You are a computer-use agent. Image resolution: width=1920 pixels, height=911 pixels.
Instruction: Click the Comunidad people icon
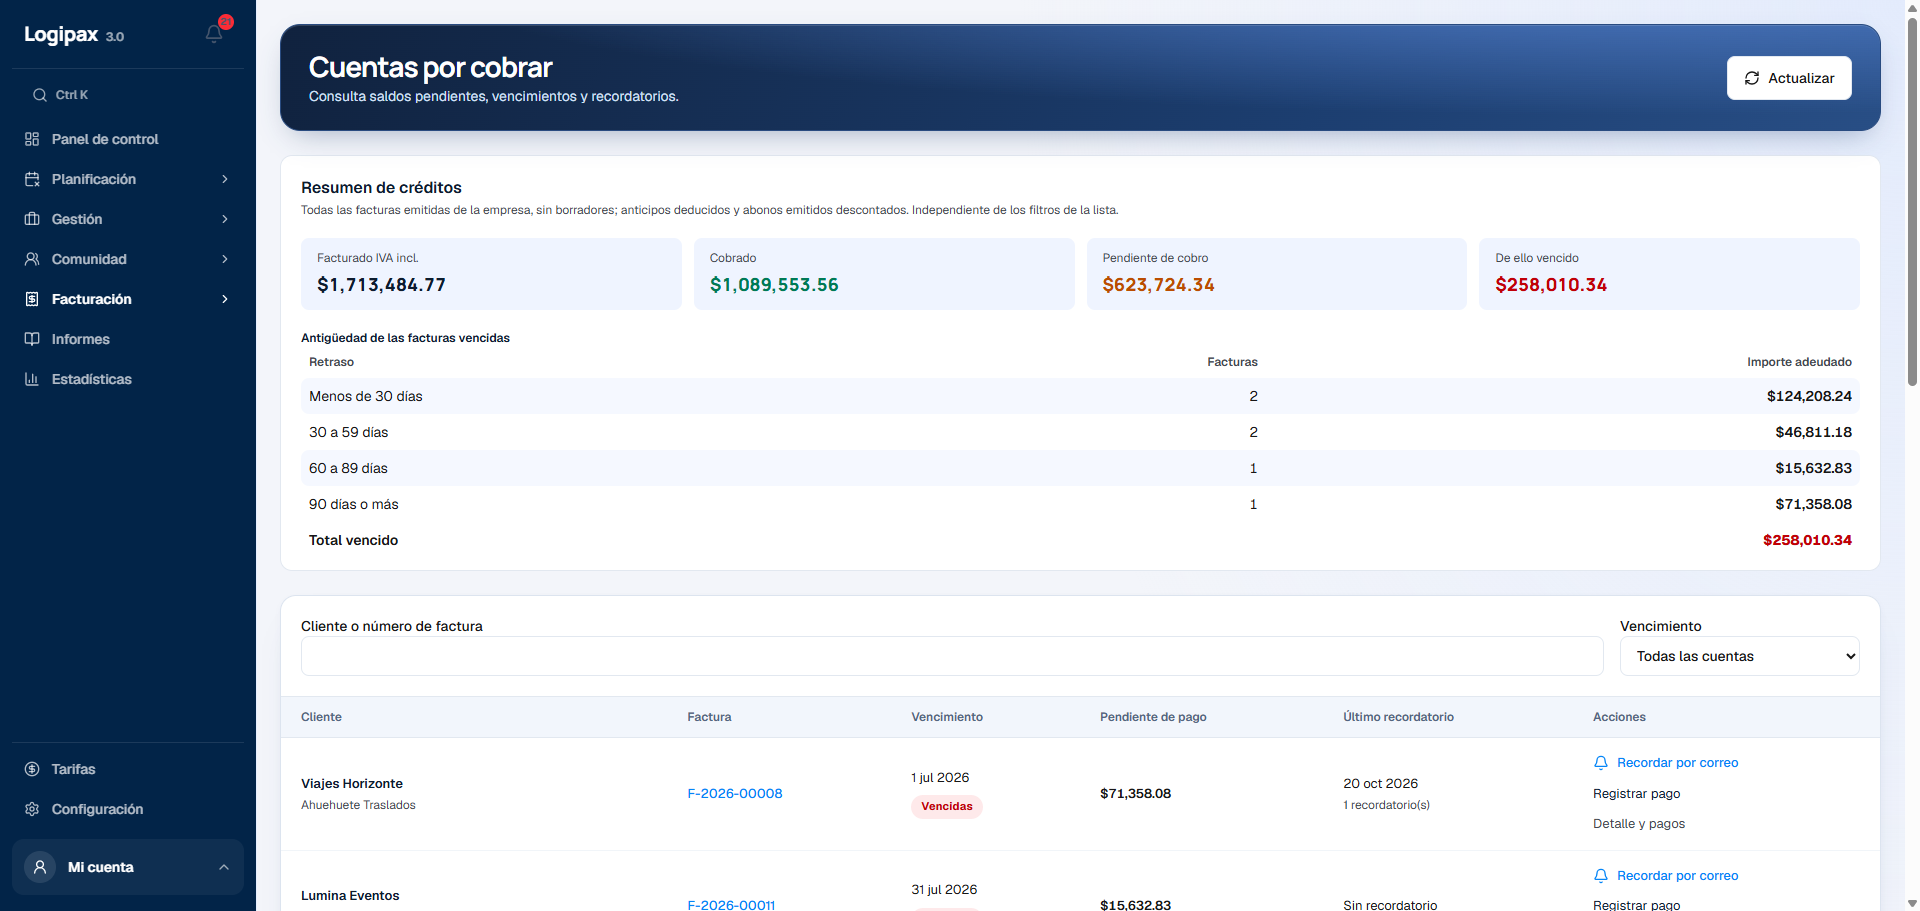pos(32,259)
